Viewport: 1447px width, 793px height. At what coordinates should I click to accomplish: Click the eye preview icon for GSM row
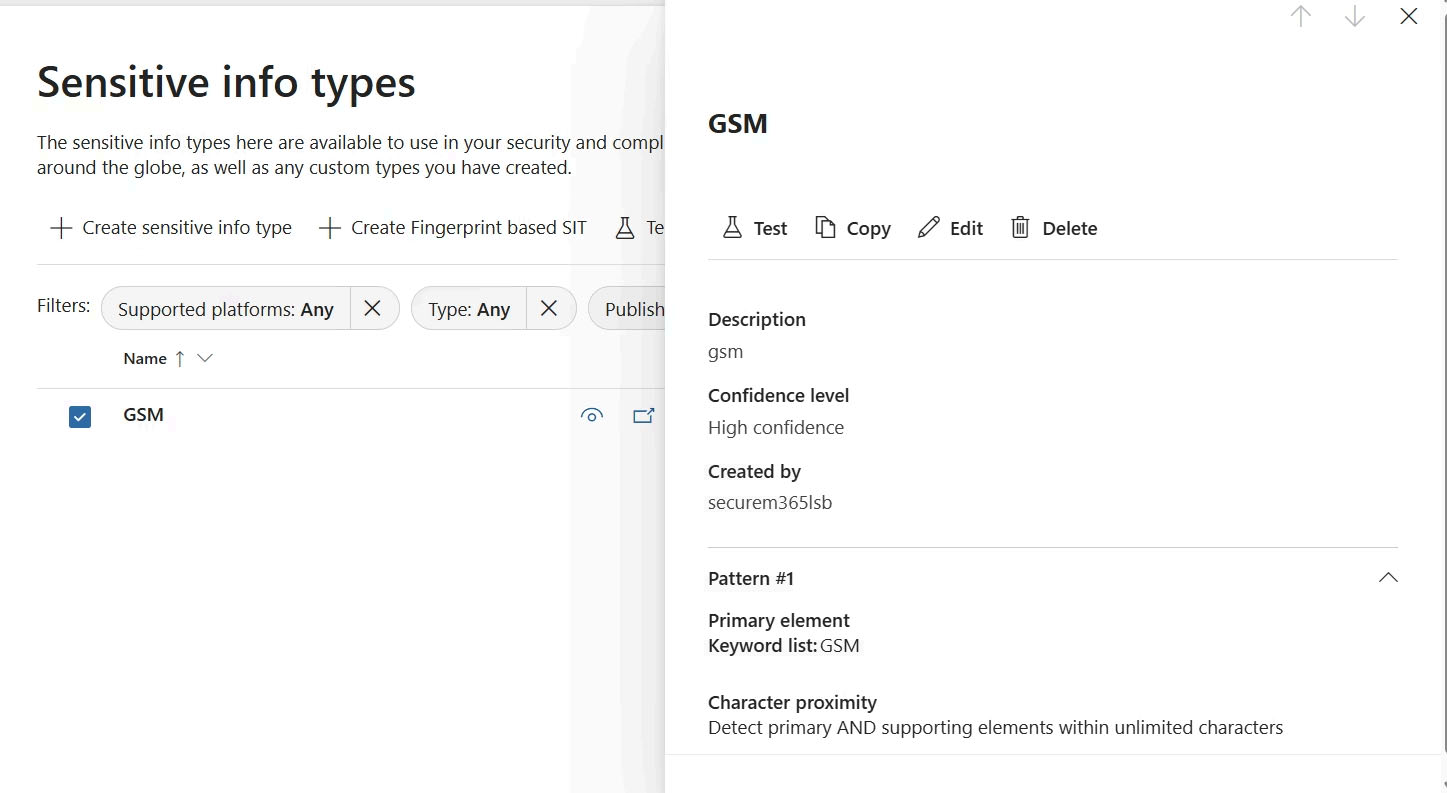(592, 416)
